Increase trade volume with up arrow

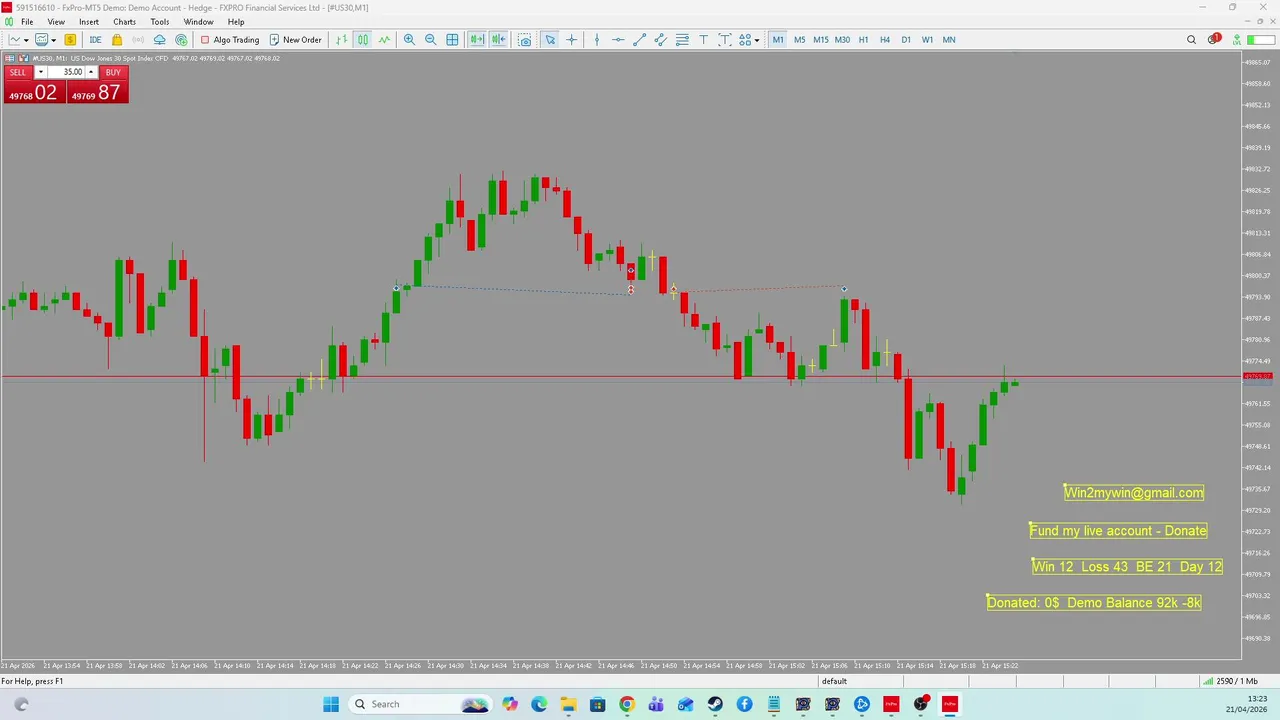pyautogui.click(x=91, y=72)
